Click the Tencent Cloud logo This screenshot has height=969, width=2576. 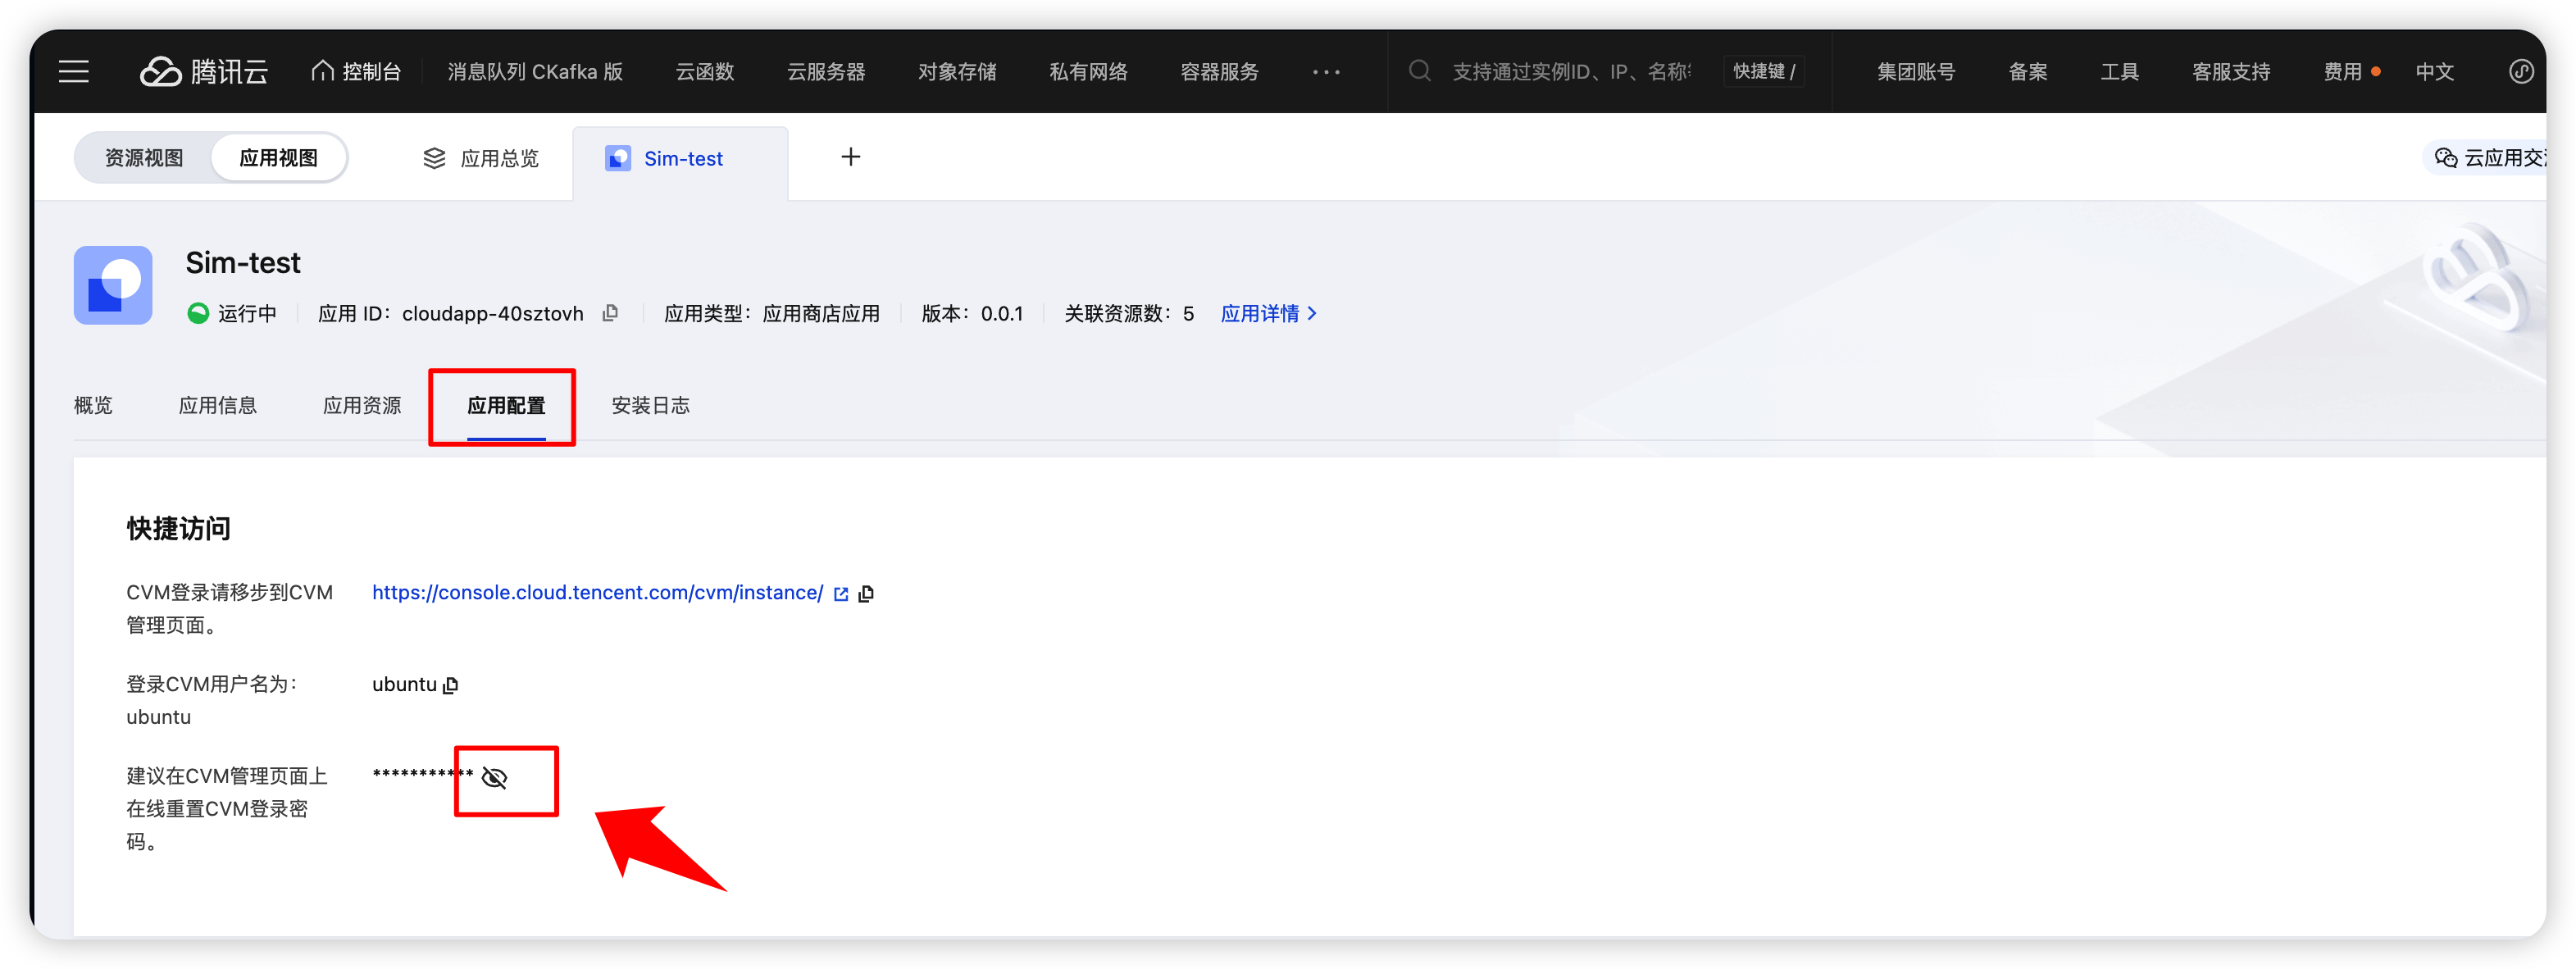(x=204, y=72)
